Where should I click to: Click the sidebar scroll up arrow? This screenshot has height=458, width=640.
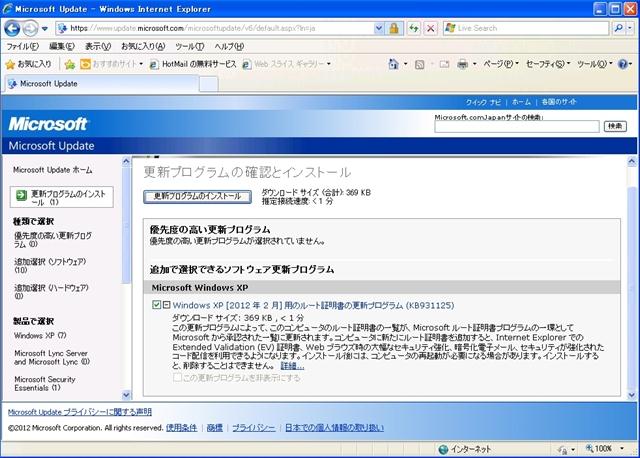[x=126, y=161]
